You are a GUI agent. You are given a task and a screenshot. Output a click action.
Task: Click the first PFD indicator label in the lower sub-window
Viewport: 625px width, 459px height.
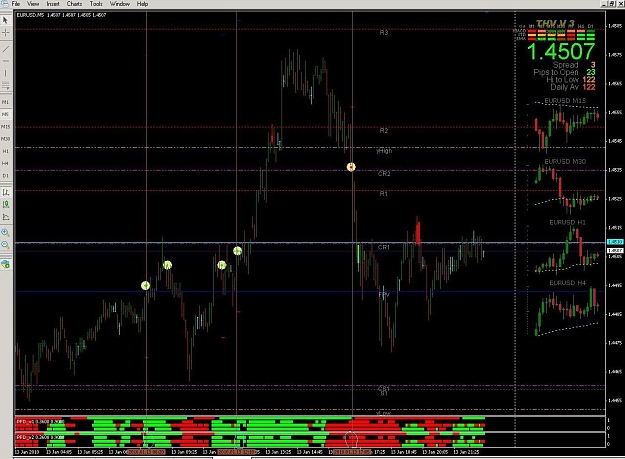[39, 421]
